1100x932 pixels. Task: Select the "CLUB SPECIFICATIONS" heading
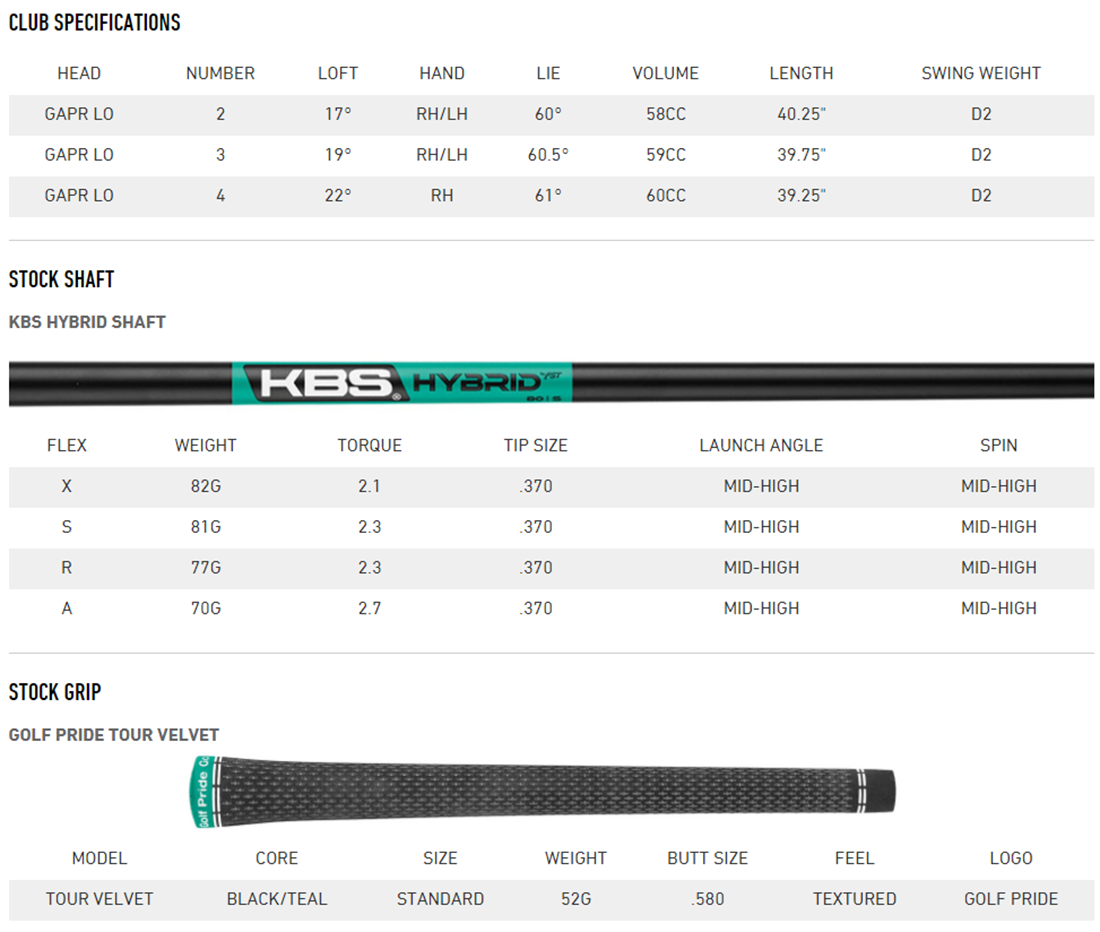coord(95,22)
